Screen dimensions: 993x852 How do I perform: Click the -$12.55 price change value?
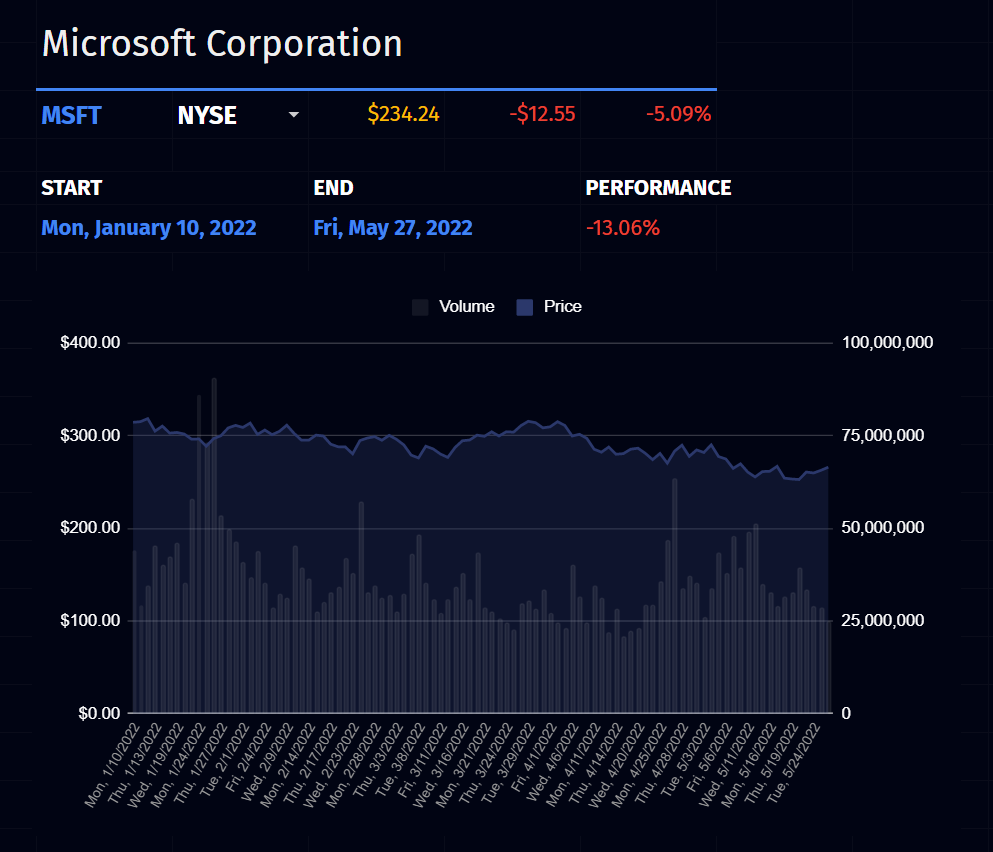click(x=542, y=113)
